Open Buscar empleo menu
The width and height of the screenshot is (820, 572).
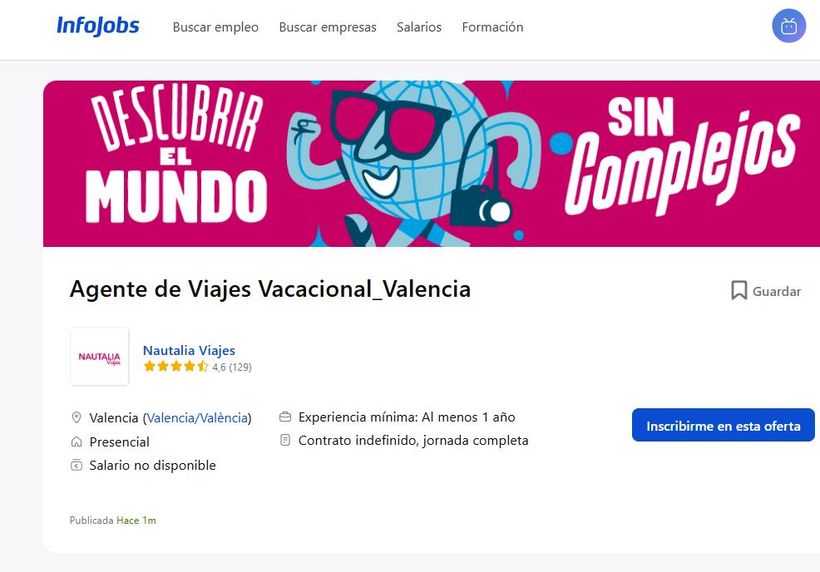[x=215, y=27]
